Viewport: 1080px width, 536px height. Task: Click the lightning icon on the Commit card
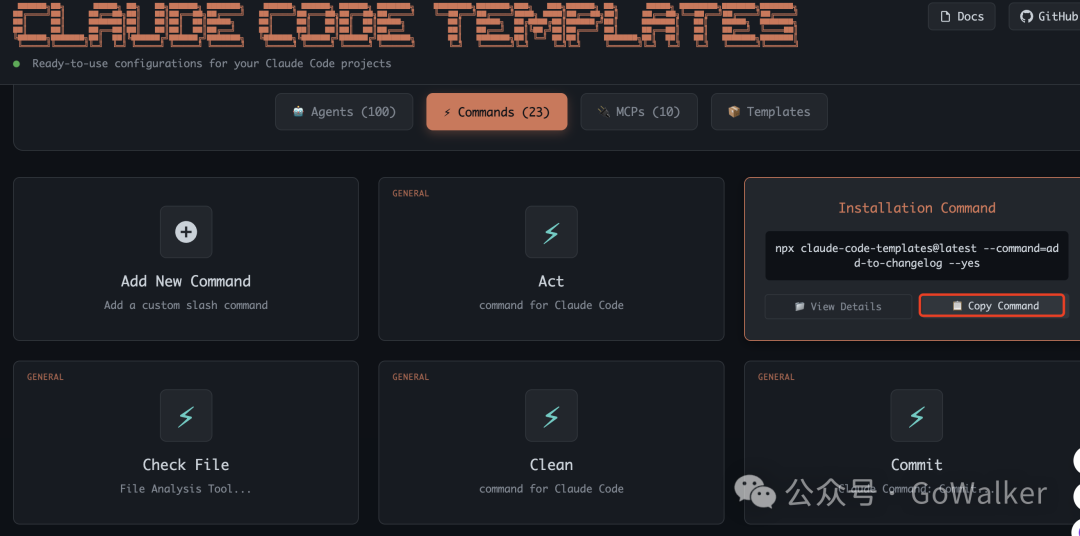click(x=916, y=415)
